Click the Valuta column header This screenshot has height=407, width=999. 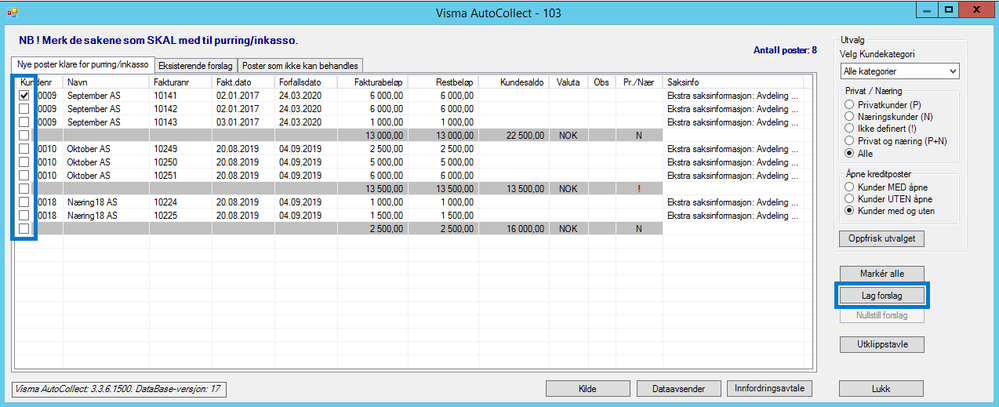[x=569, y=82]
